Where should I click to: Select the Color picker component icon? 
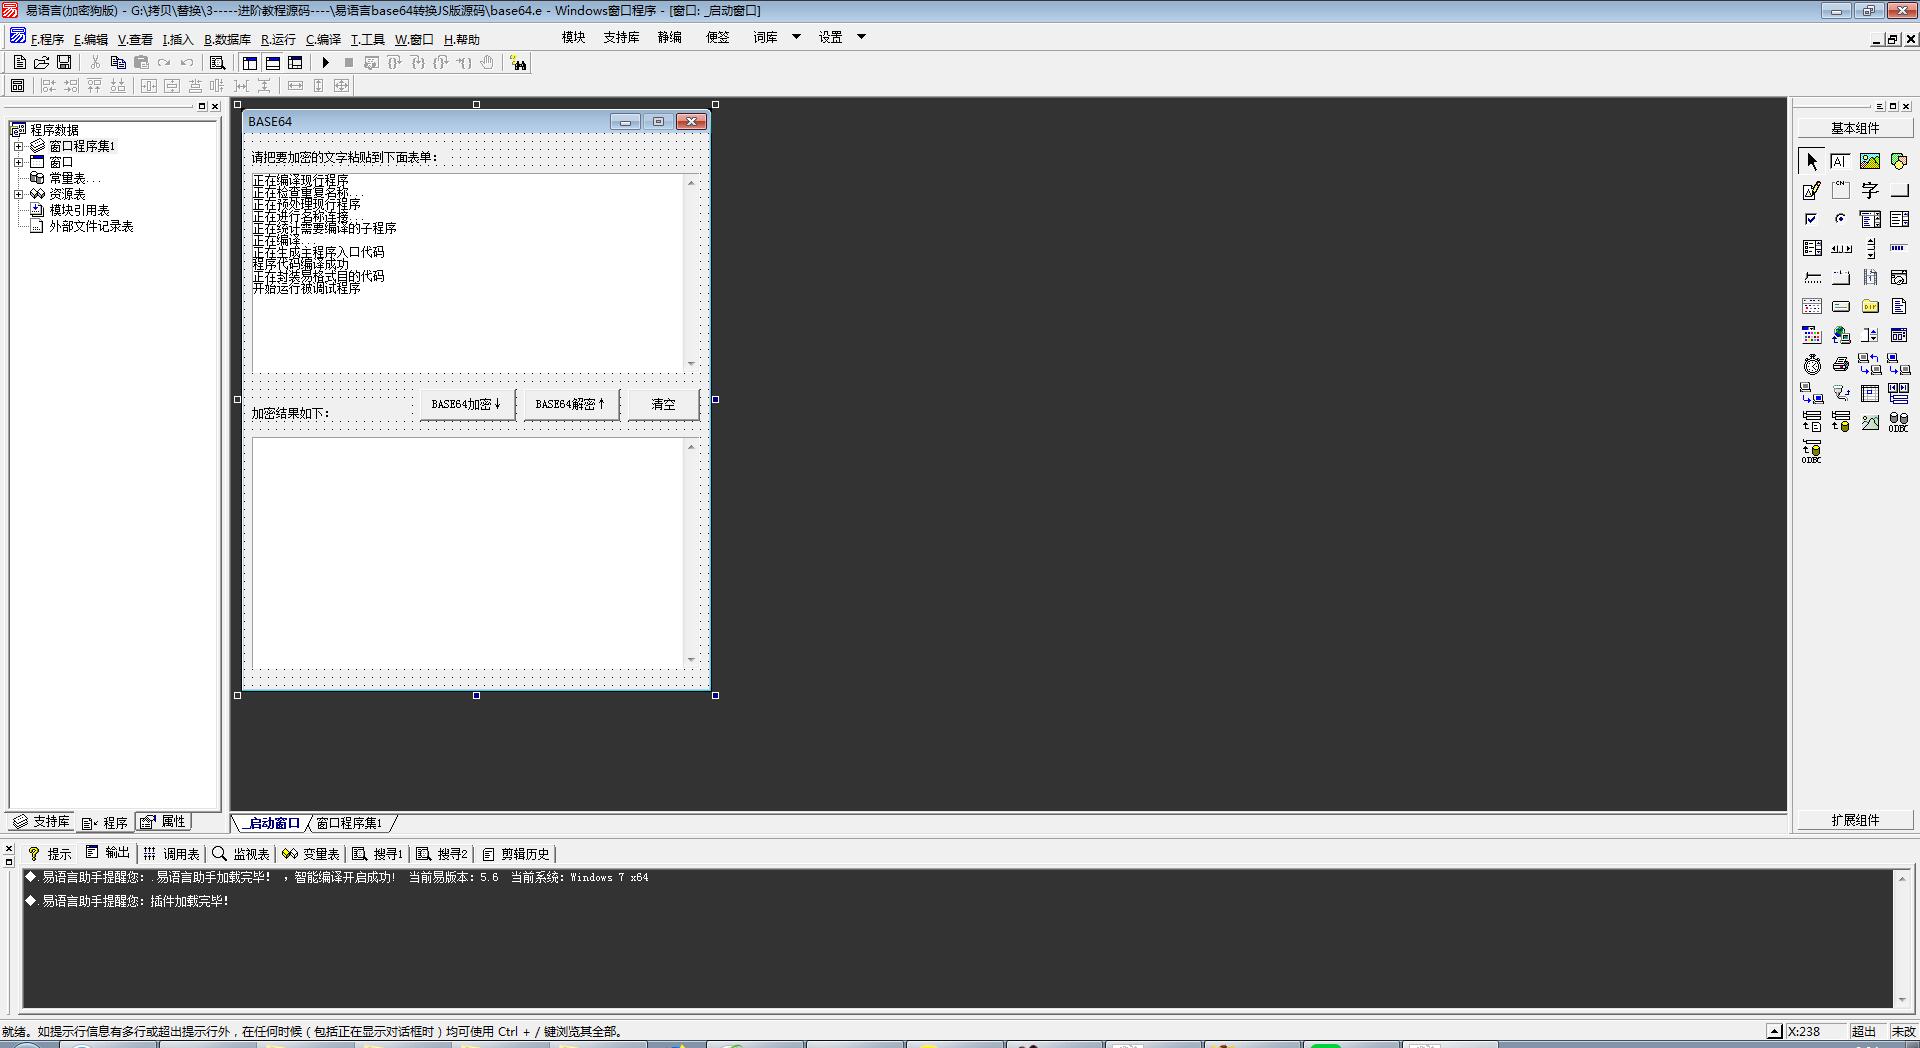[x=1812, y=335]
